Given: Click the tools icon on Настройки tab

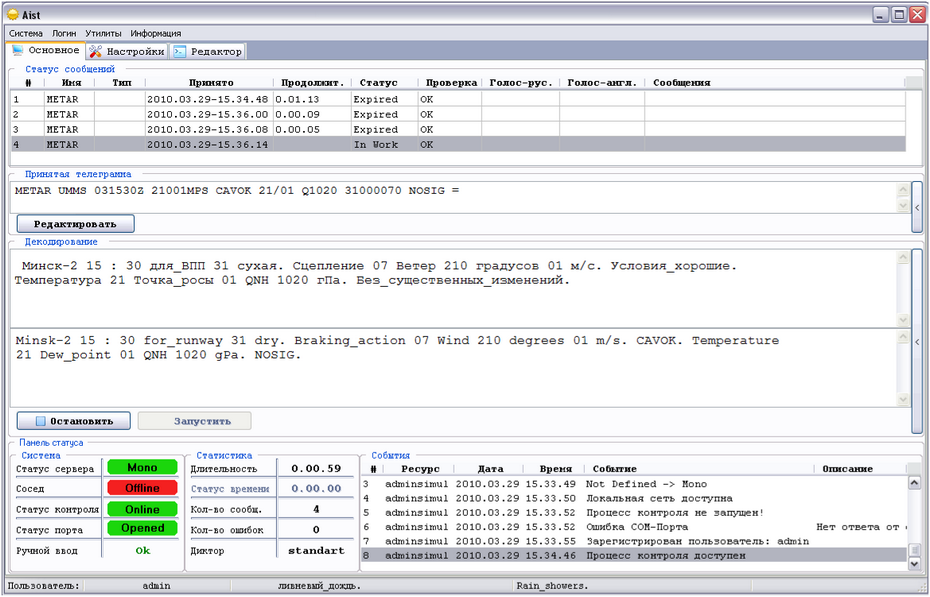Looking at the screenshot, I should point(96,51).
